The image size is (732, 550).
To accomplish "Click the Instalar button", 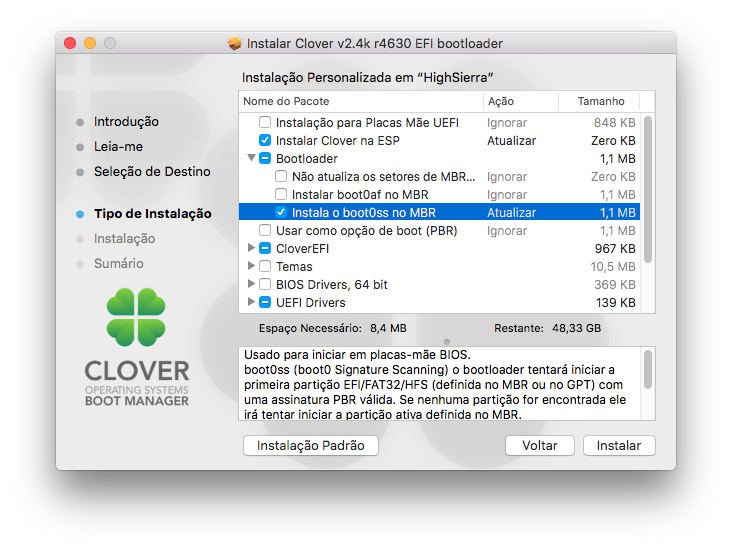I will (619, 445).
